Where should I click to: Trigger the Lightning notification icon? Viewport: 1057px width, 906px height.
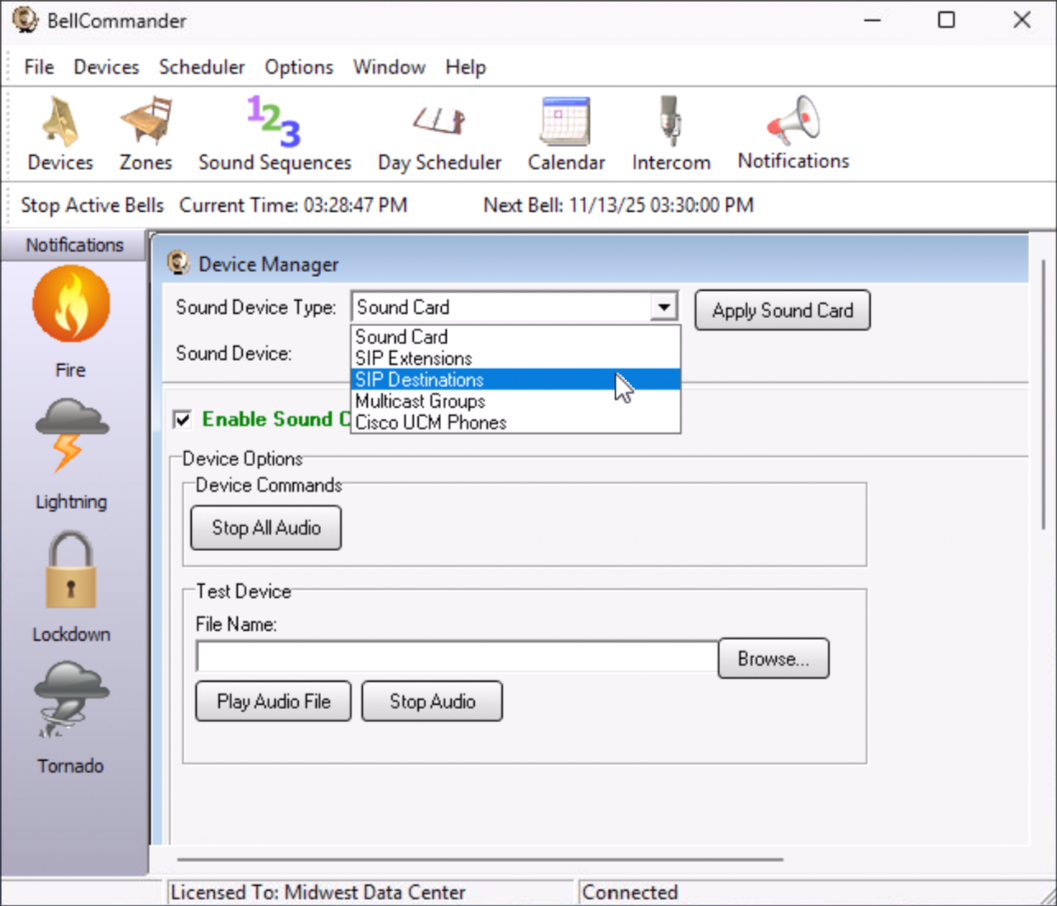coord(70,436)
